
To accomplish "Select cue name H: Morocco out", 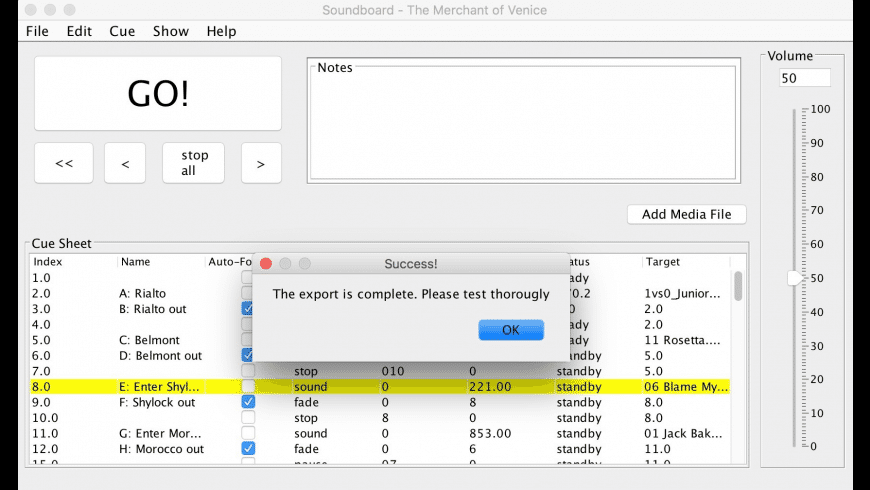I will (x=161, y=449).
